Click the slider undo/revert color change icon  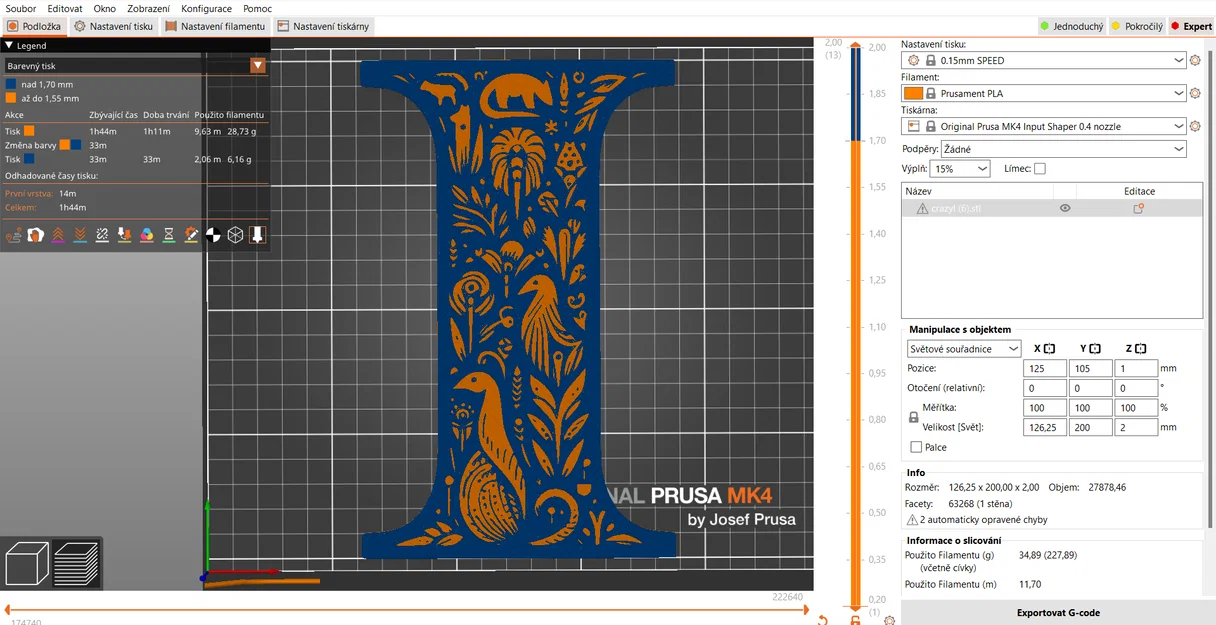(822, 620)
